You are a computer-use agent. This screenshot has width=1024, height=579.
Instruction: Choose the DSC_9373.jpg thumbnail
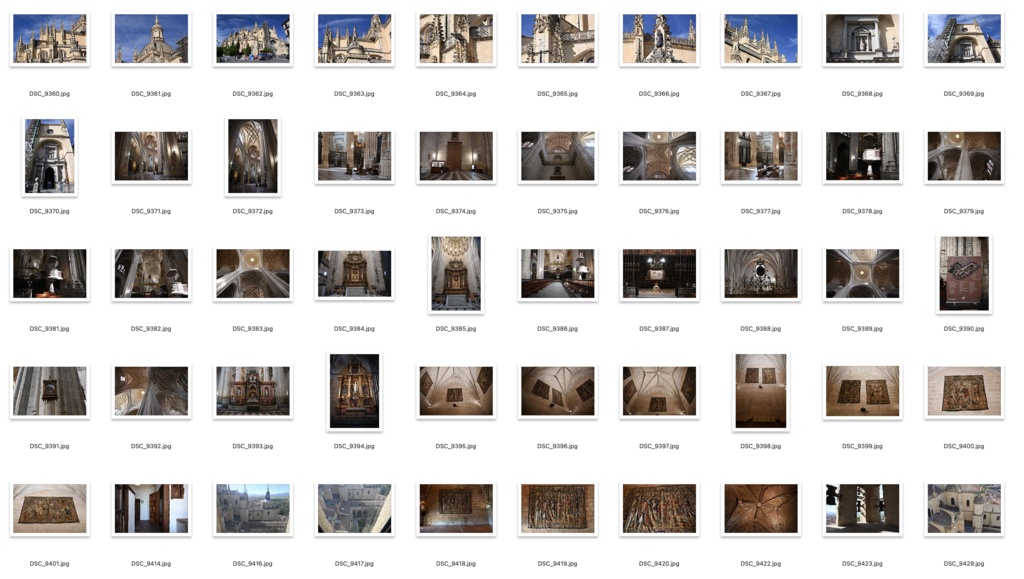(354, 156)
